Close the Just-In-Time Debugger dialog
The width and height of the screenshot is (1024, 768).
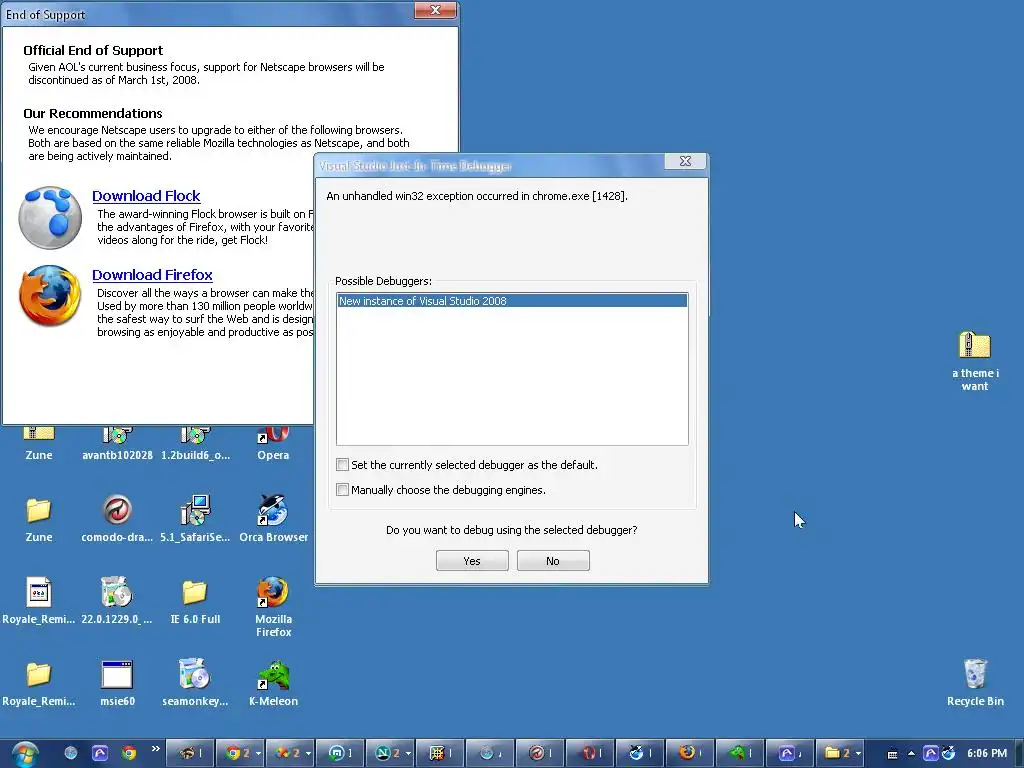pos(685,161)
